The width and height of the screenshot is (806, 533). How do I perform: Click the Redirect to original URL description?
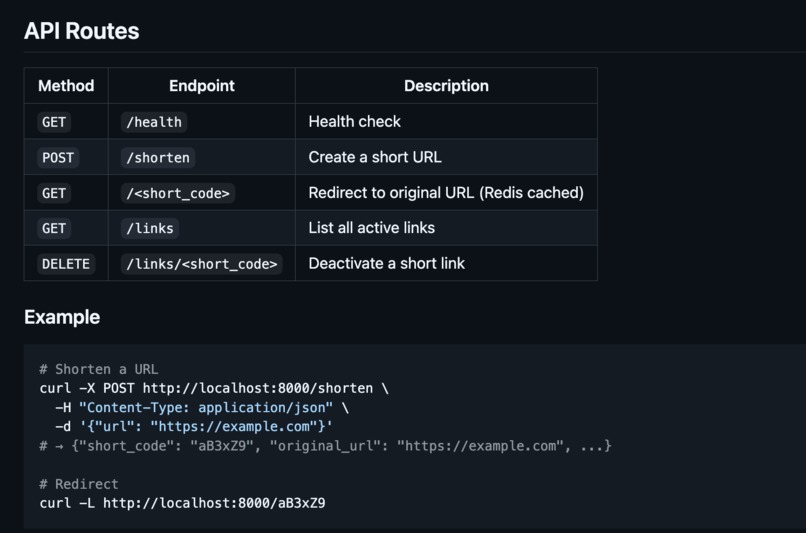[446, 193]
